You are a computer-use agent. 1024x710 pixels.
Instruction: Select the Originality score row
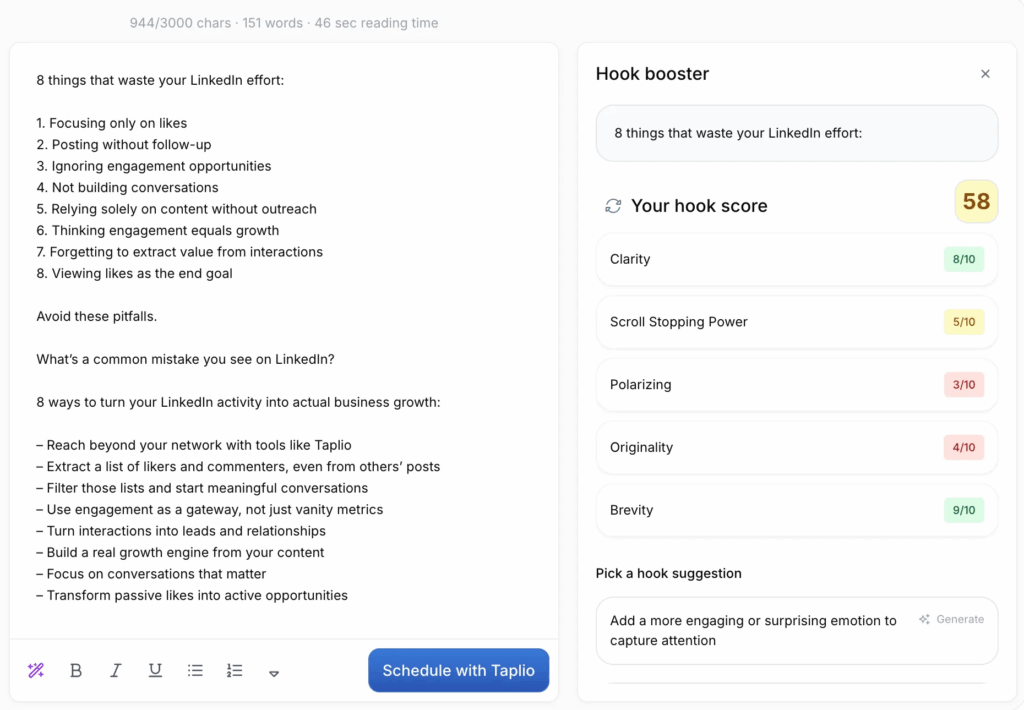[x=796, y=447]
